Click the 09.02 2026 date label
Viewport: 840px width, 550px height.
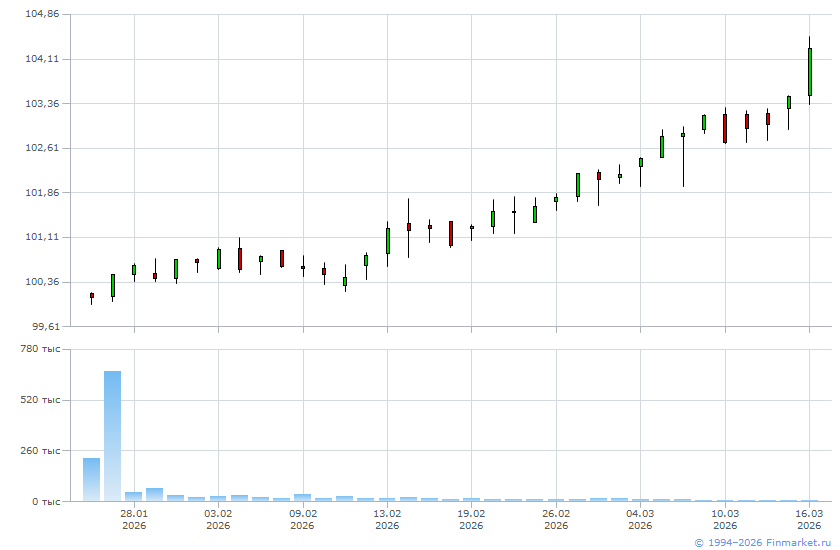tap(303, 519)
